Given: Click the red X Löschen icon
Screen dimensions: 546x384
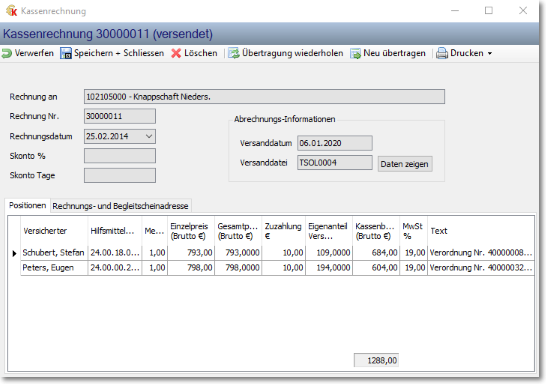Looking at the screenshot, I should [176, 53].
